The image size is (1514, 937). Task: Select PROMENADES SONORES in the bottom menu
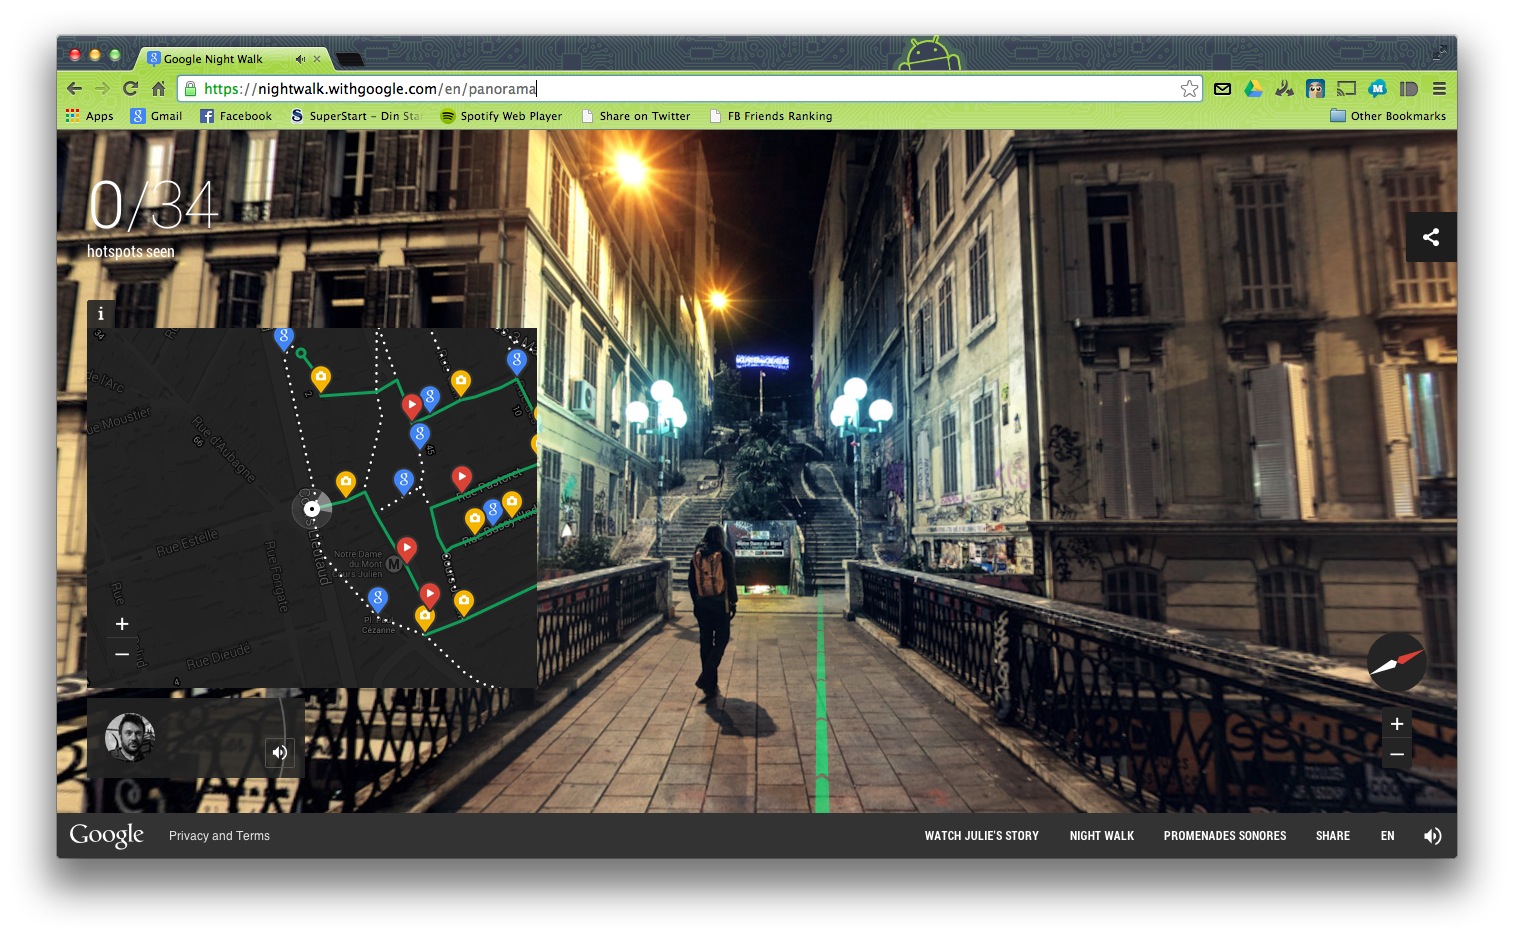(x=1225, y=835)
